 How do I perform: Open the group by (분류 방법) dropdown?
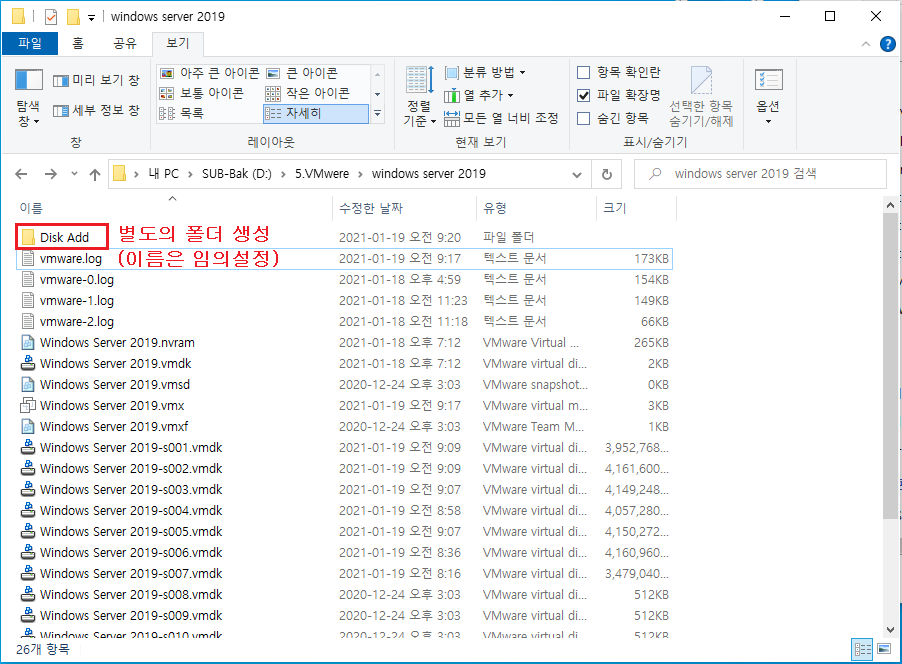point(486,72)
